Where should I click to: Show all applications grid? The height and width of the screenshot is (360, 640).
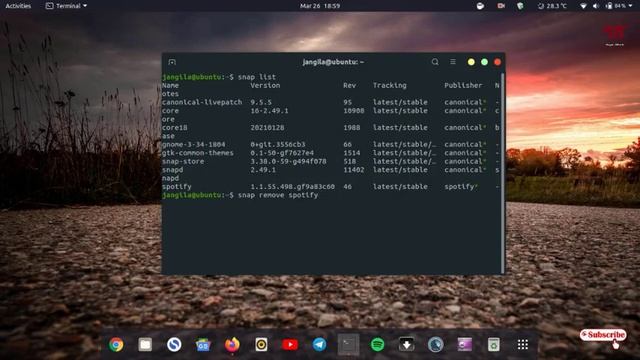tap(523, 344)
